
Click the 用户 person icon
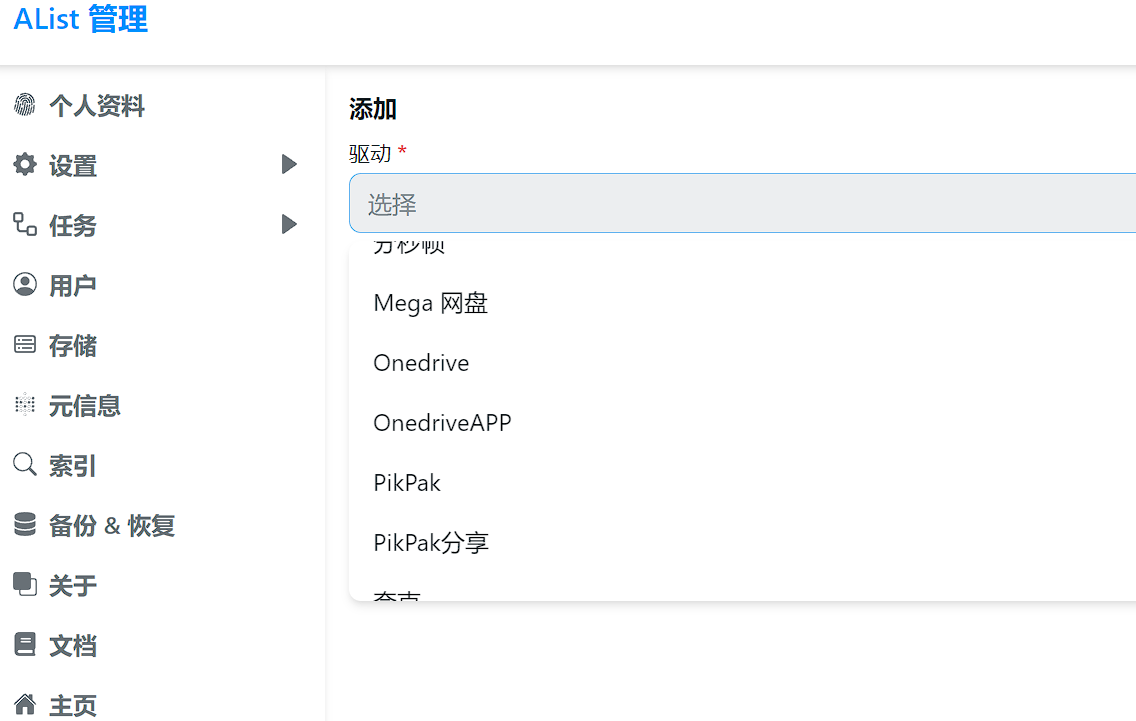pyautogui.click(x=24, y=285)
